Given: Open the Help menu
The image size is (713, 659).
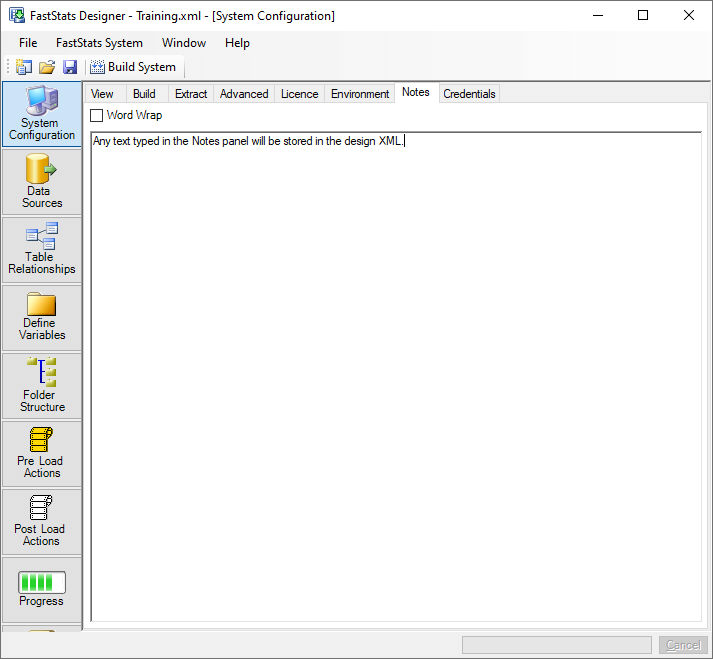Looking at the screenshot, I should pyautogui.click(x=237, y=43).
